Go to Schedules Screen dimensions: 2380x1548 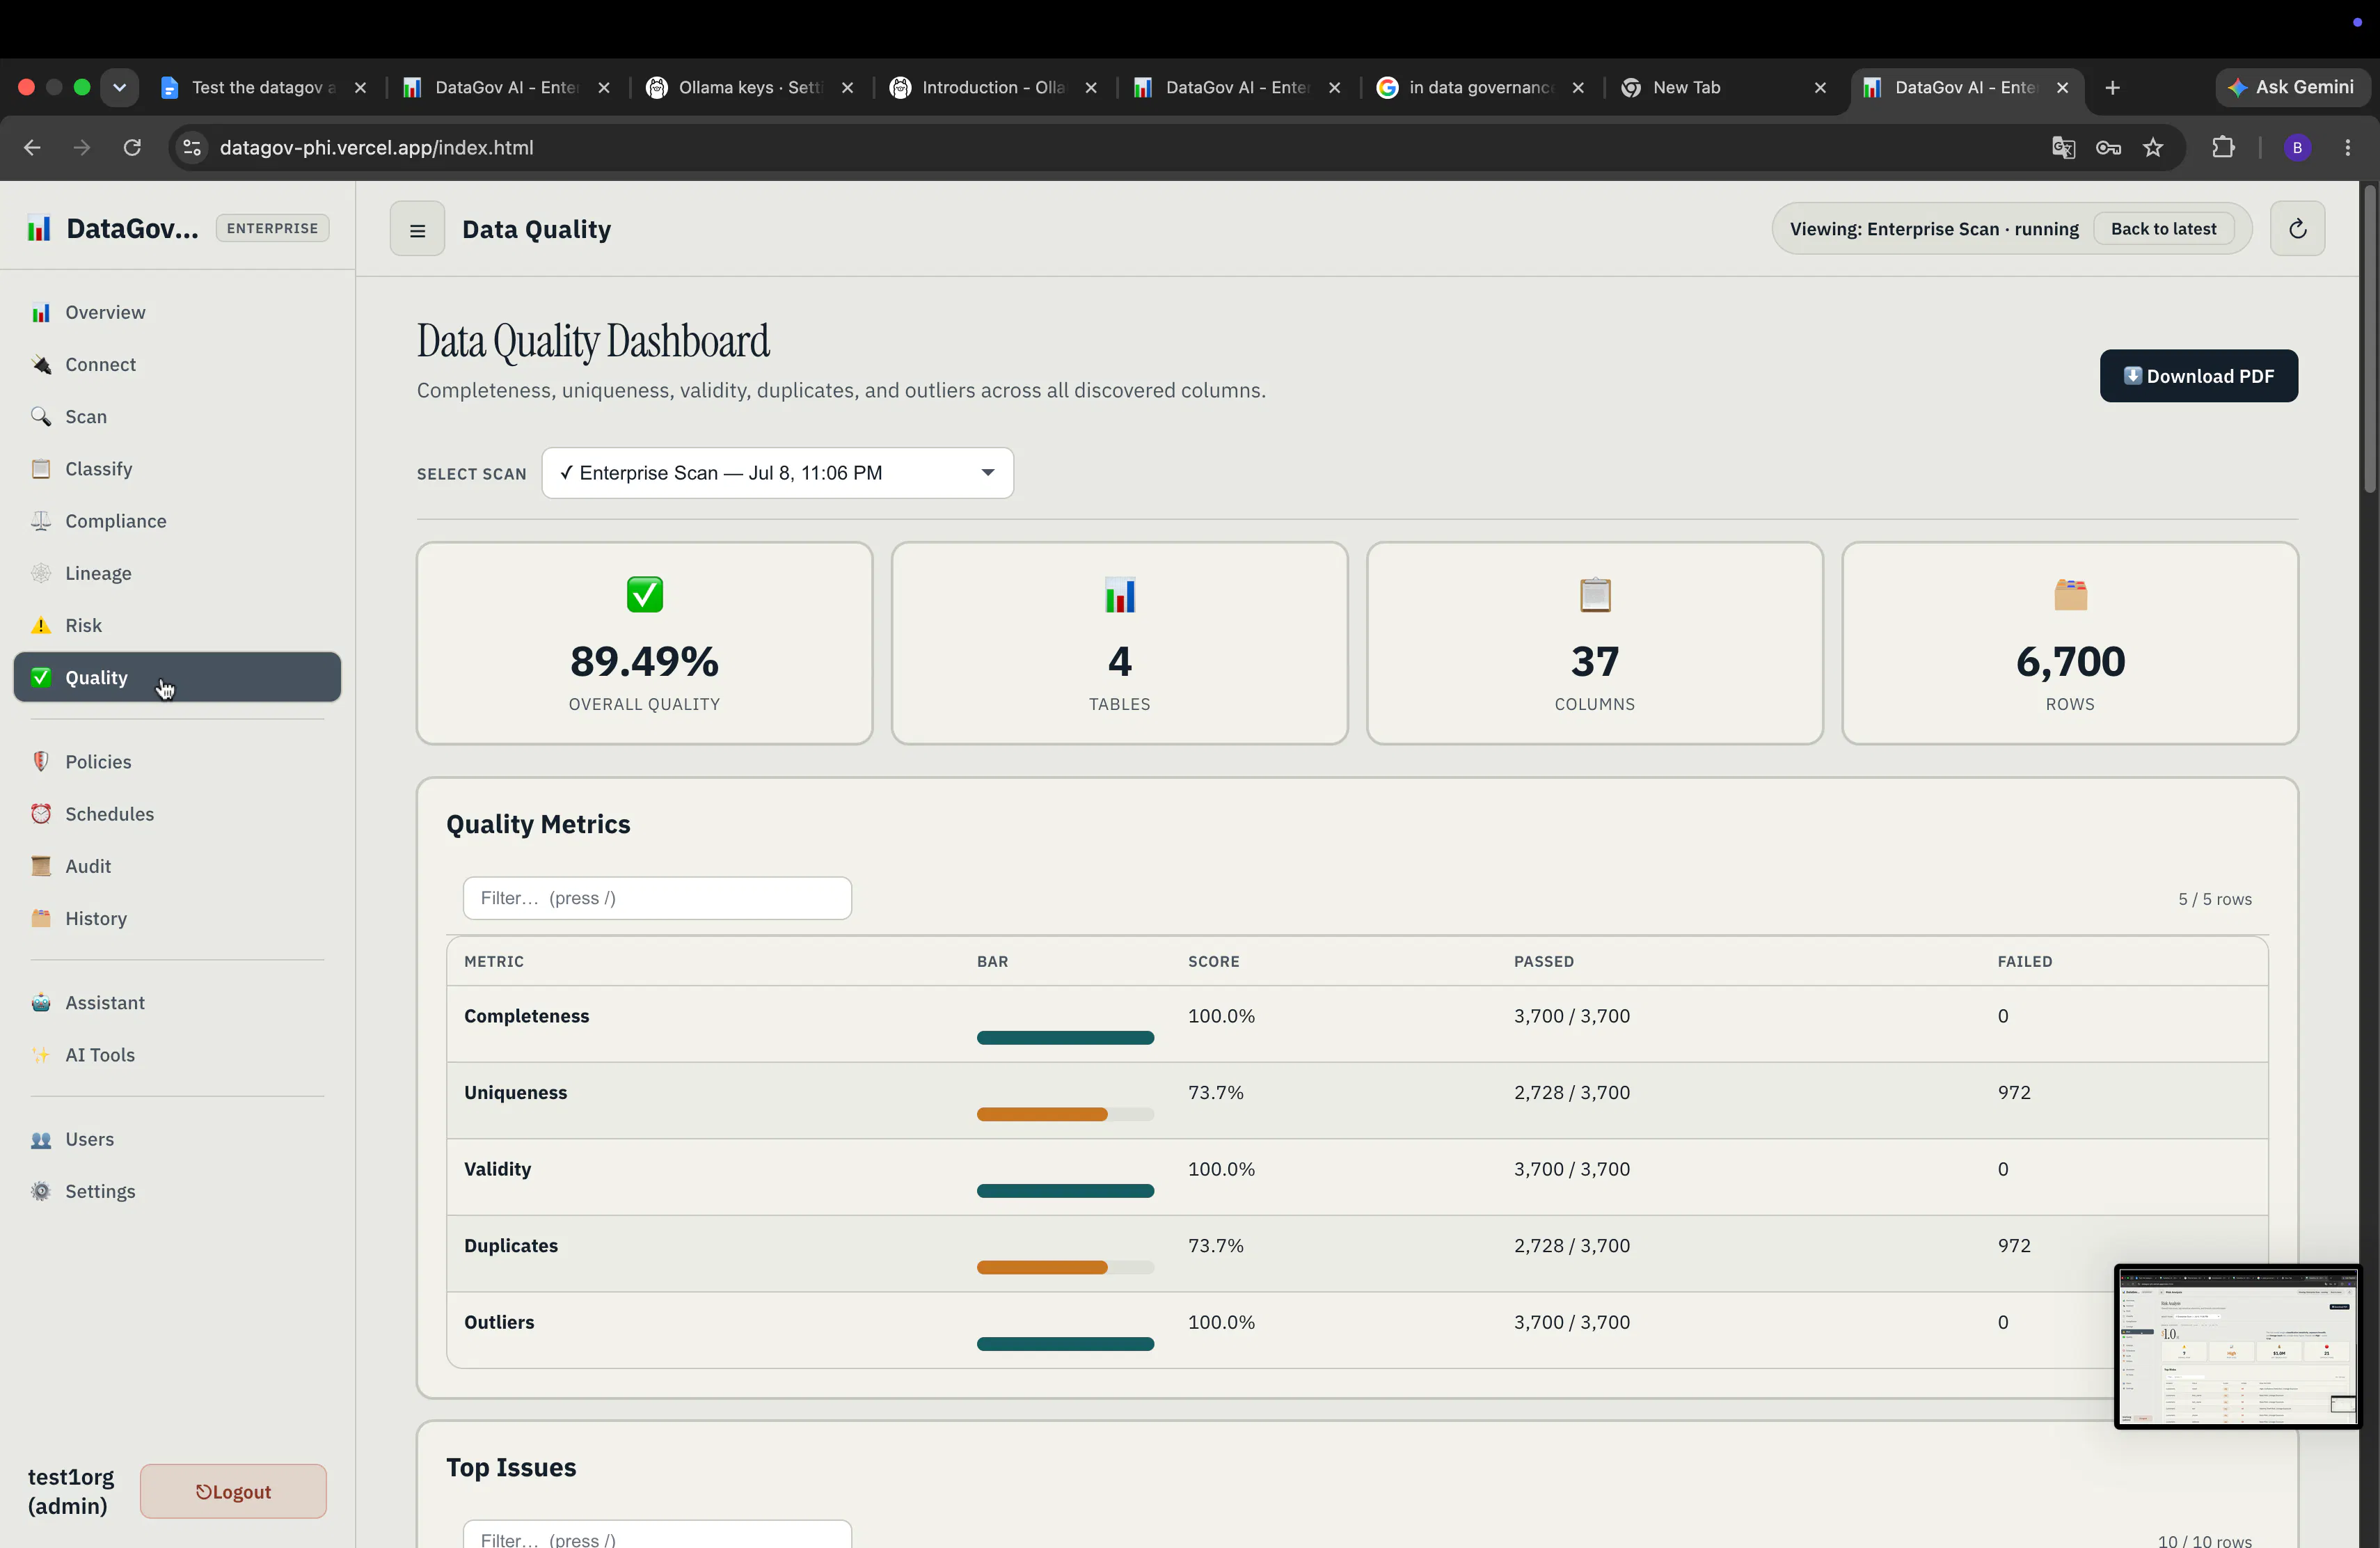tap(177, 813)
